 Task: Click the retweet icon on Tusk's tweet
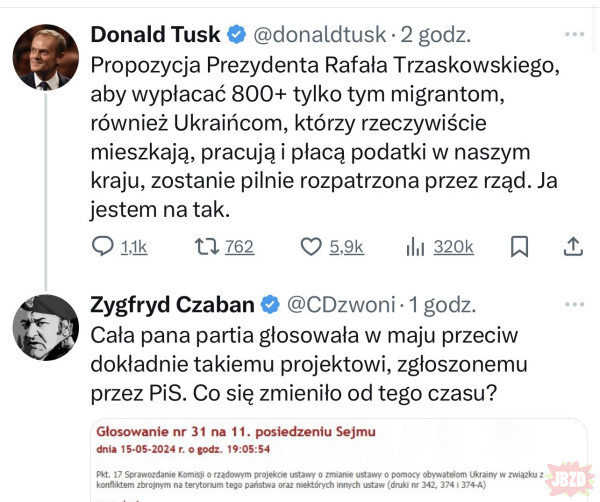point(208,246)
